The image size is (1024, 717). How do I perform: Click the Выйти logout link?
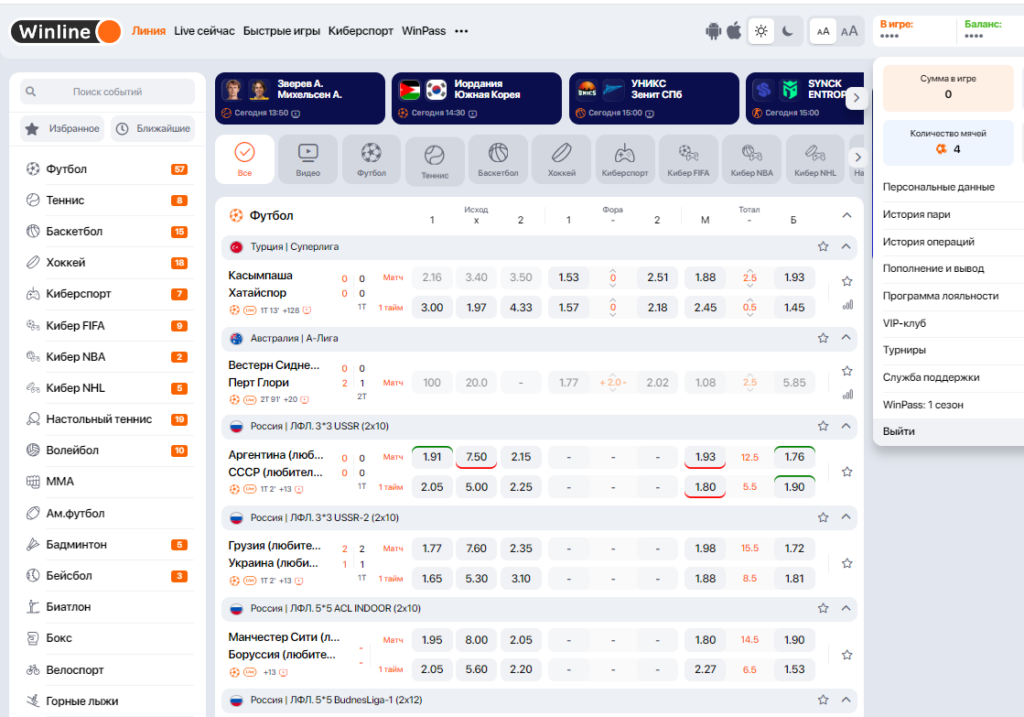point(899,431)
